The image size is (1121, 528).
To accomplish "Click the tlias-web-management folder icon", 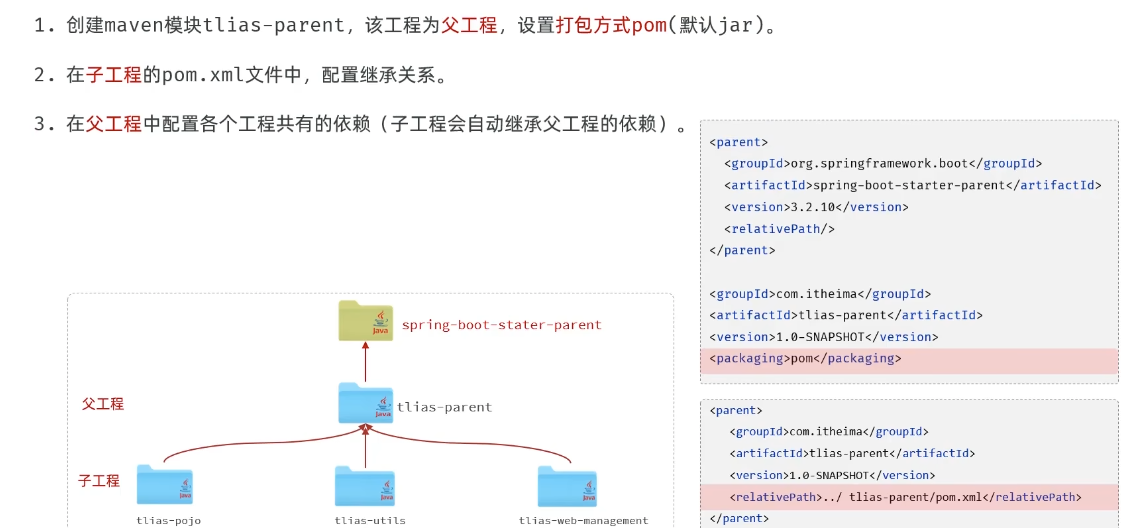I will tap(568, 486).
